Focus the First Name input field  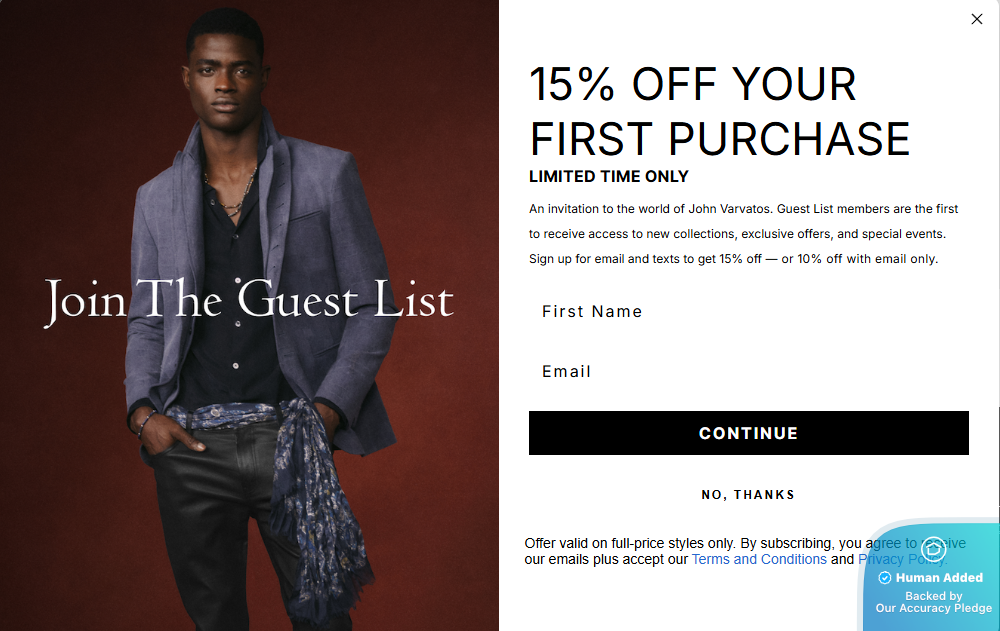(x=749, y=311)
